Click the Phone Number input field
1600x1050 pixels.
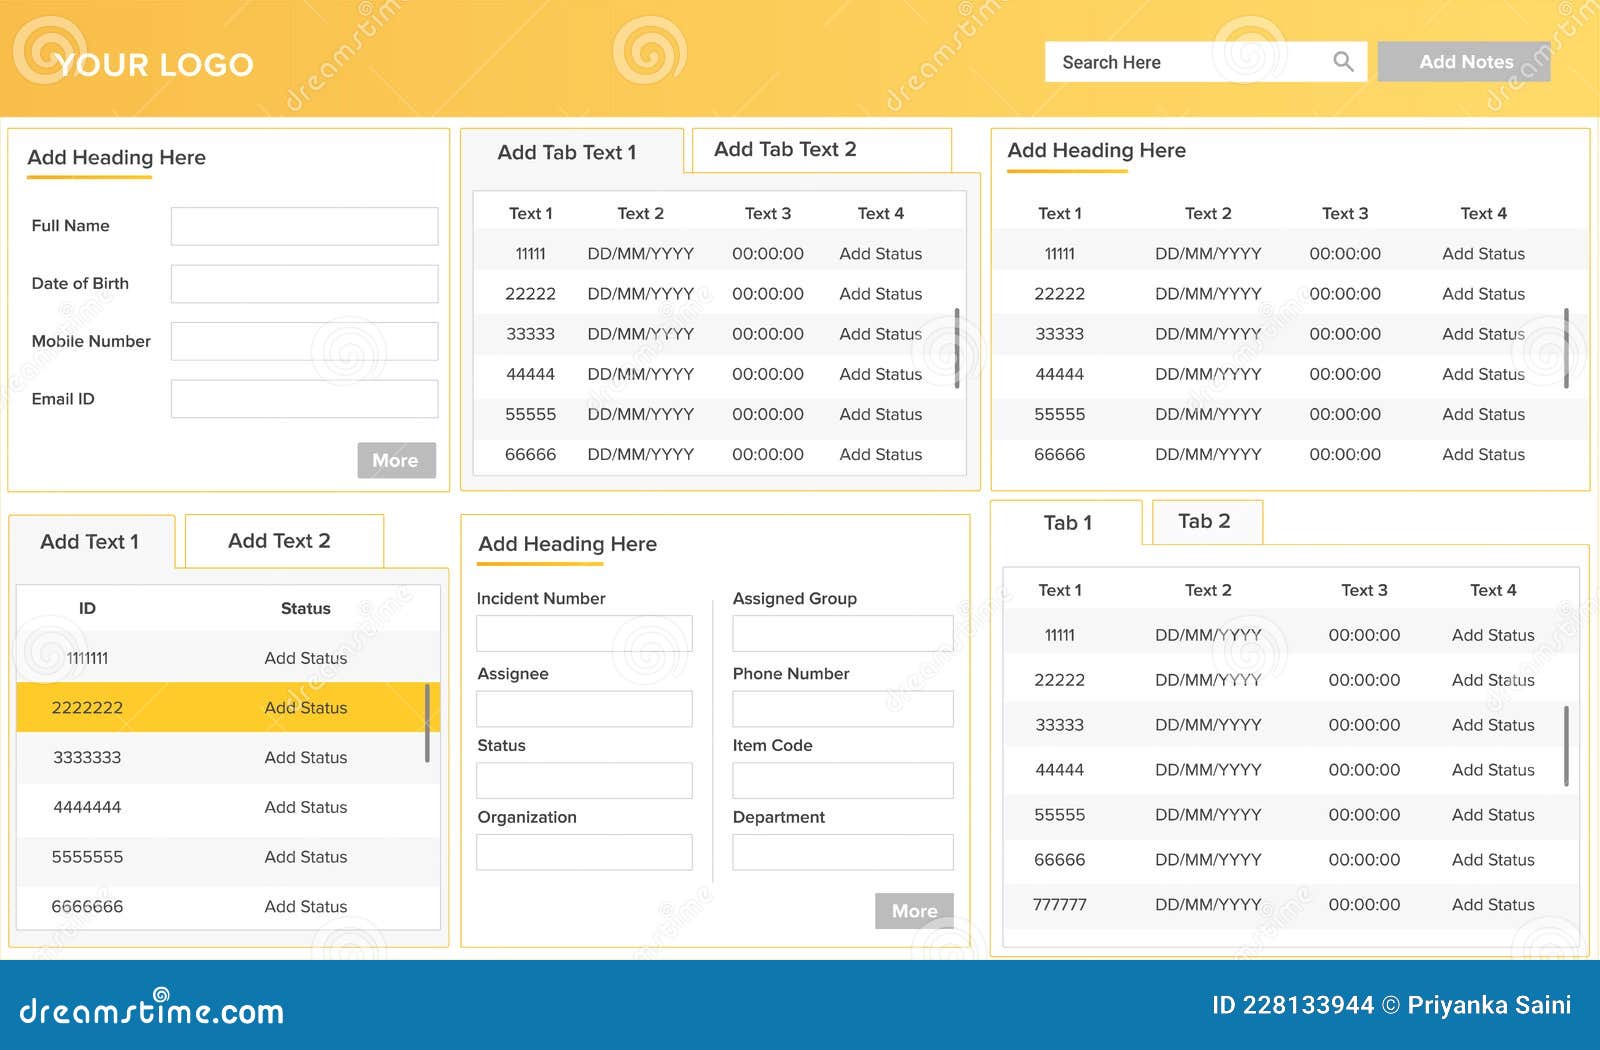[842, 708]
